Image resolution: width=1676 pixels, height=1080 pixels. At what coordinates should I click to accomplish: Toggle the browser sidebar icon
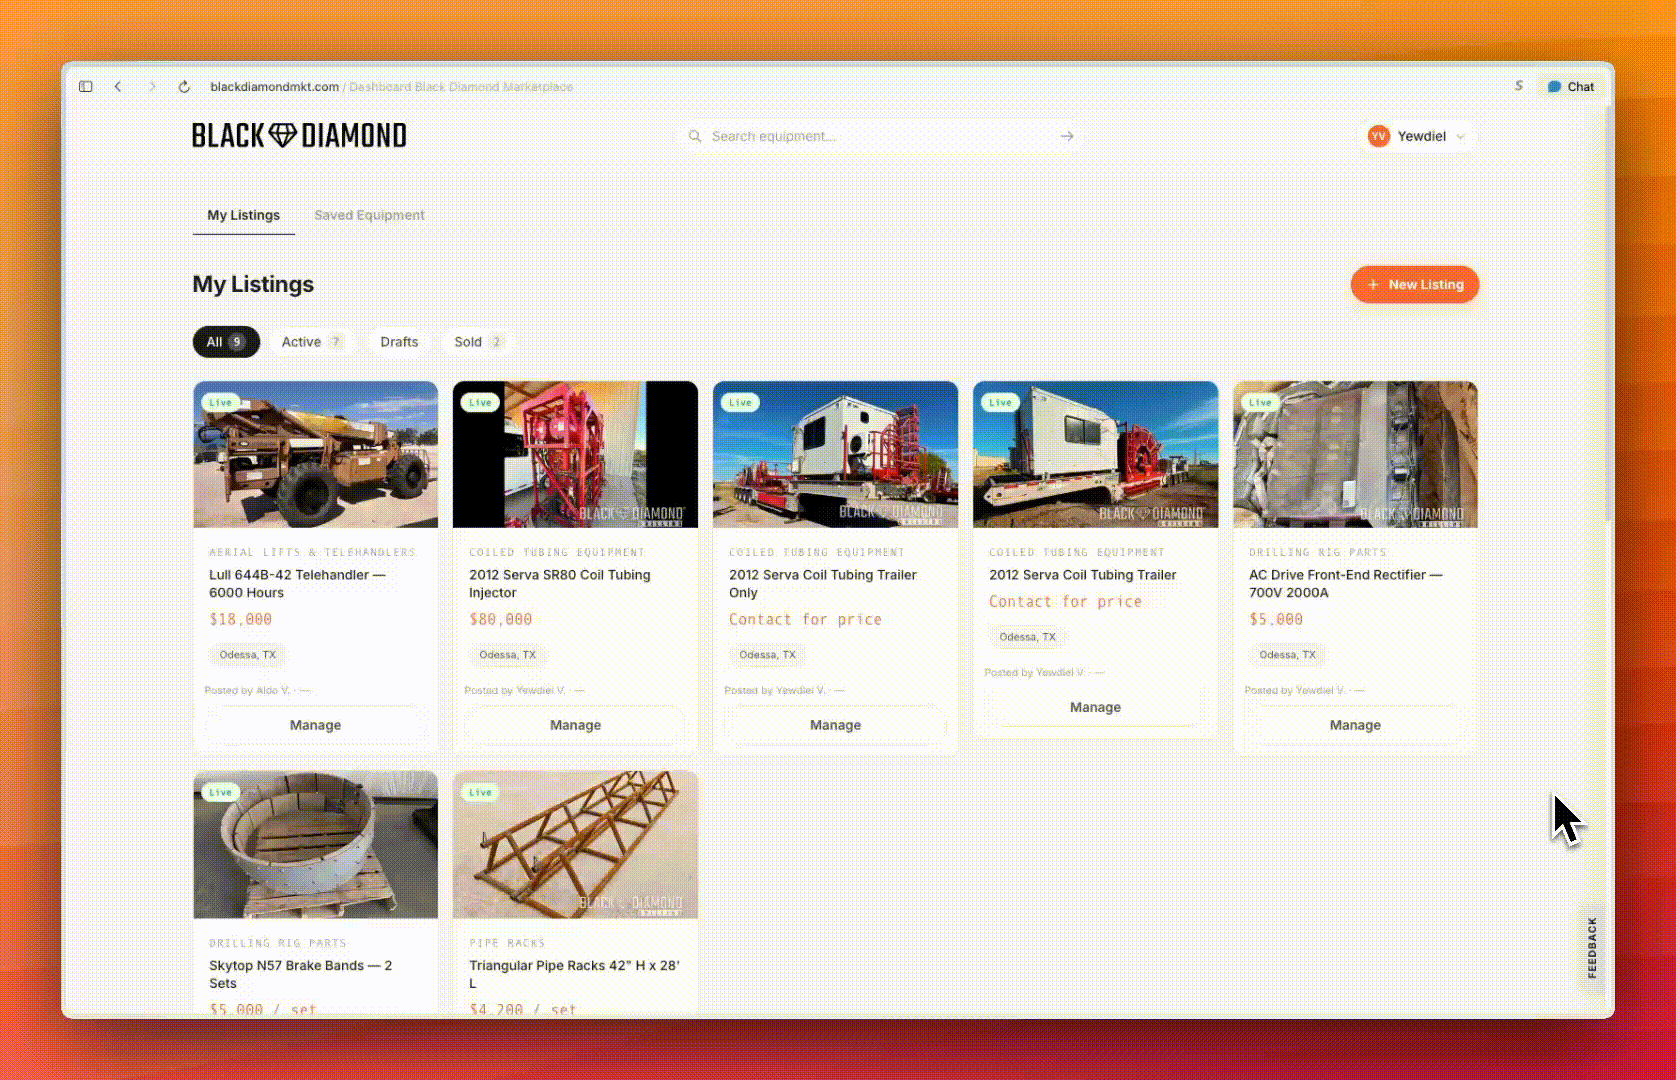86,87
